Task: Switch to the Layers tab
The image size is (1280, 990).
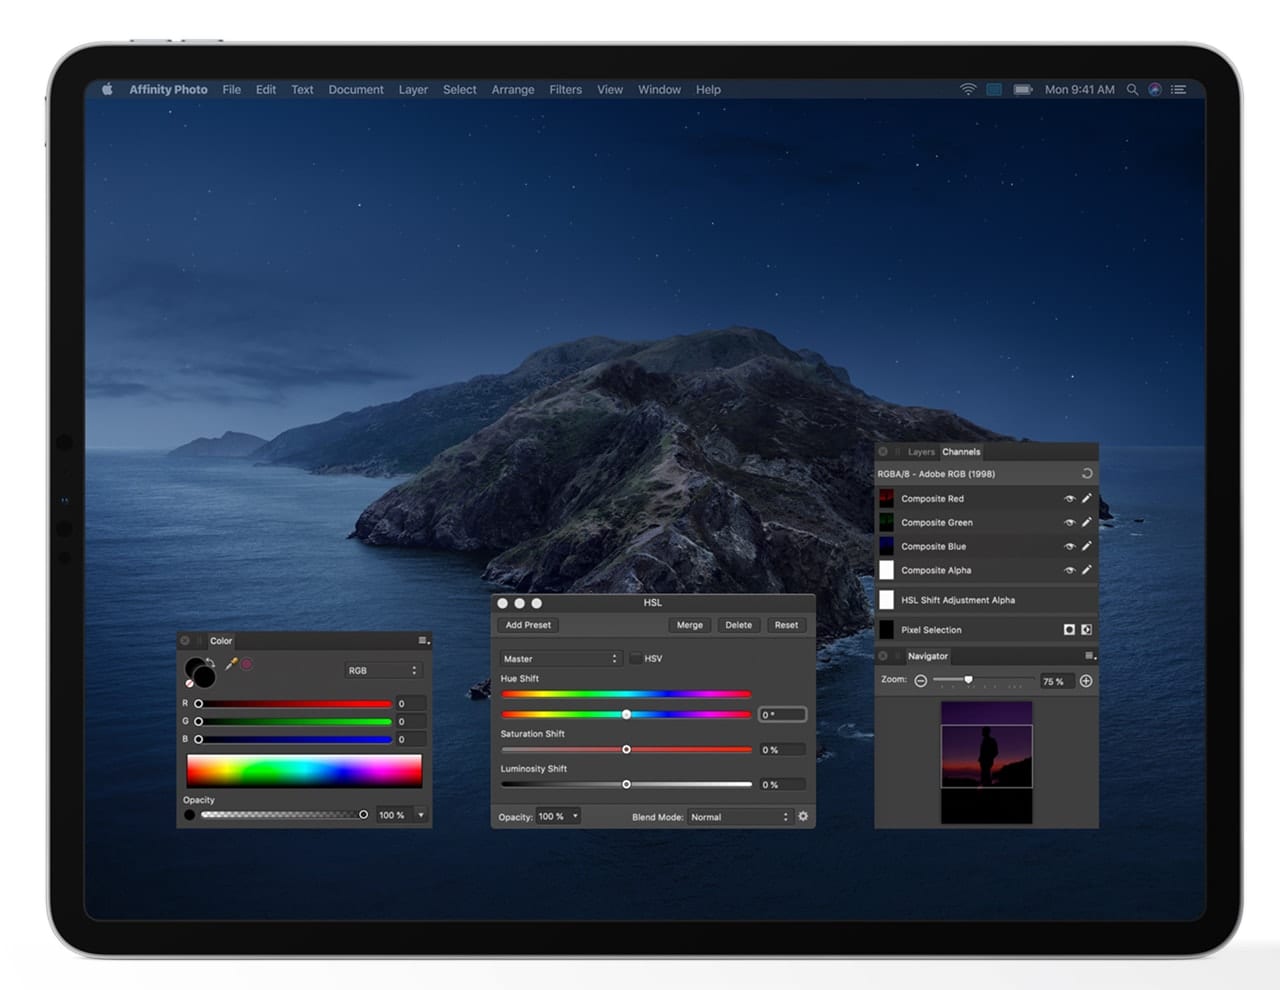Action: coord(921,452)
